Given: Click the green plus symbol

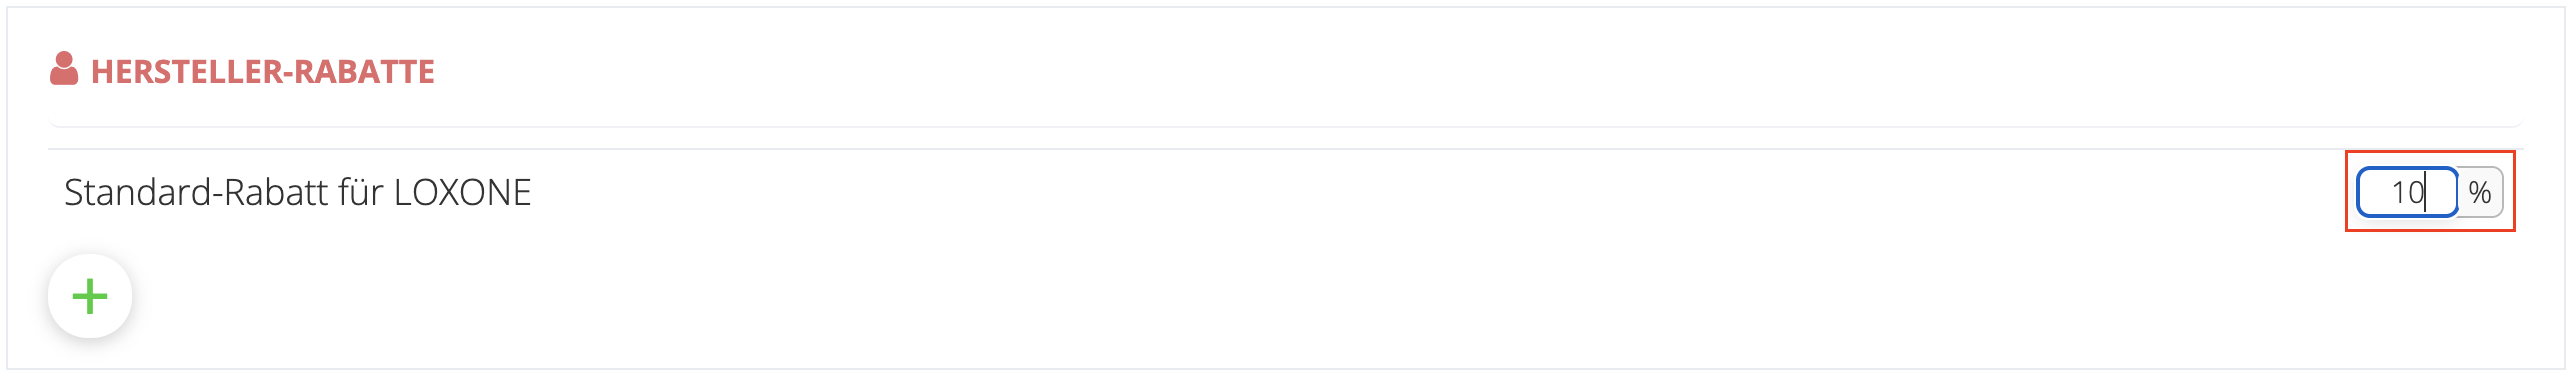Looking at the screenshot, I should tap(90, 296).
